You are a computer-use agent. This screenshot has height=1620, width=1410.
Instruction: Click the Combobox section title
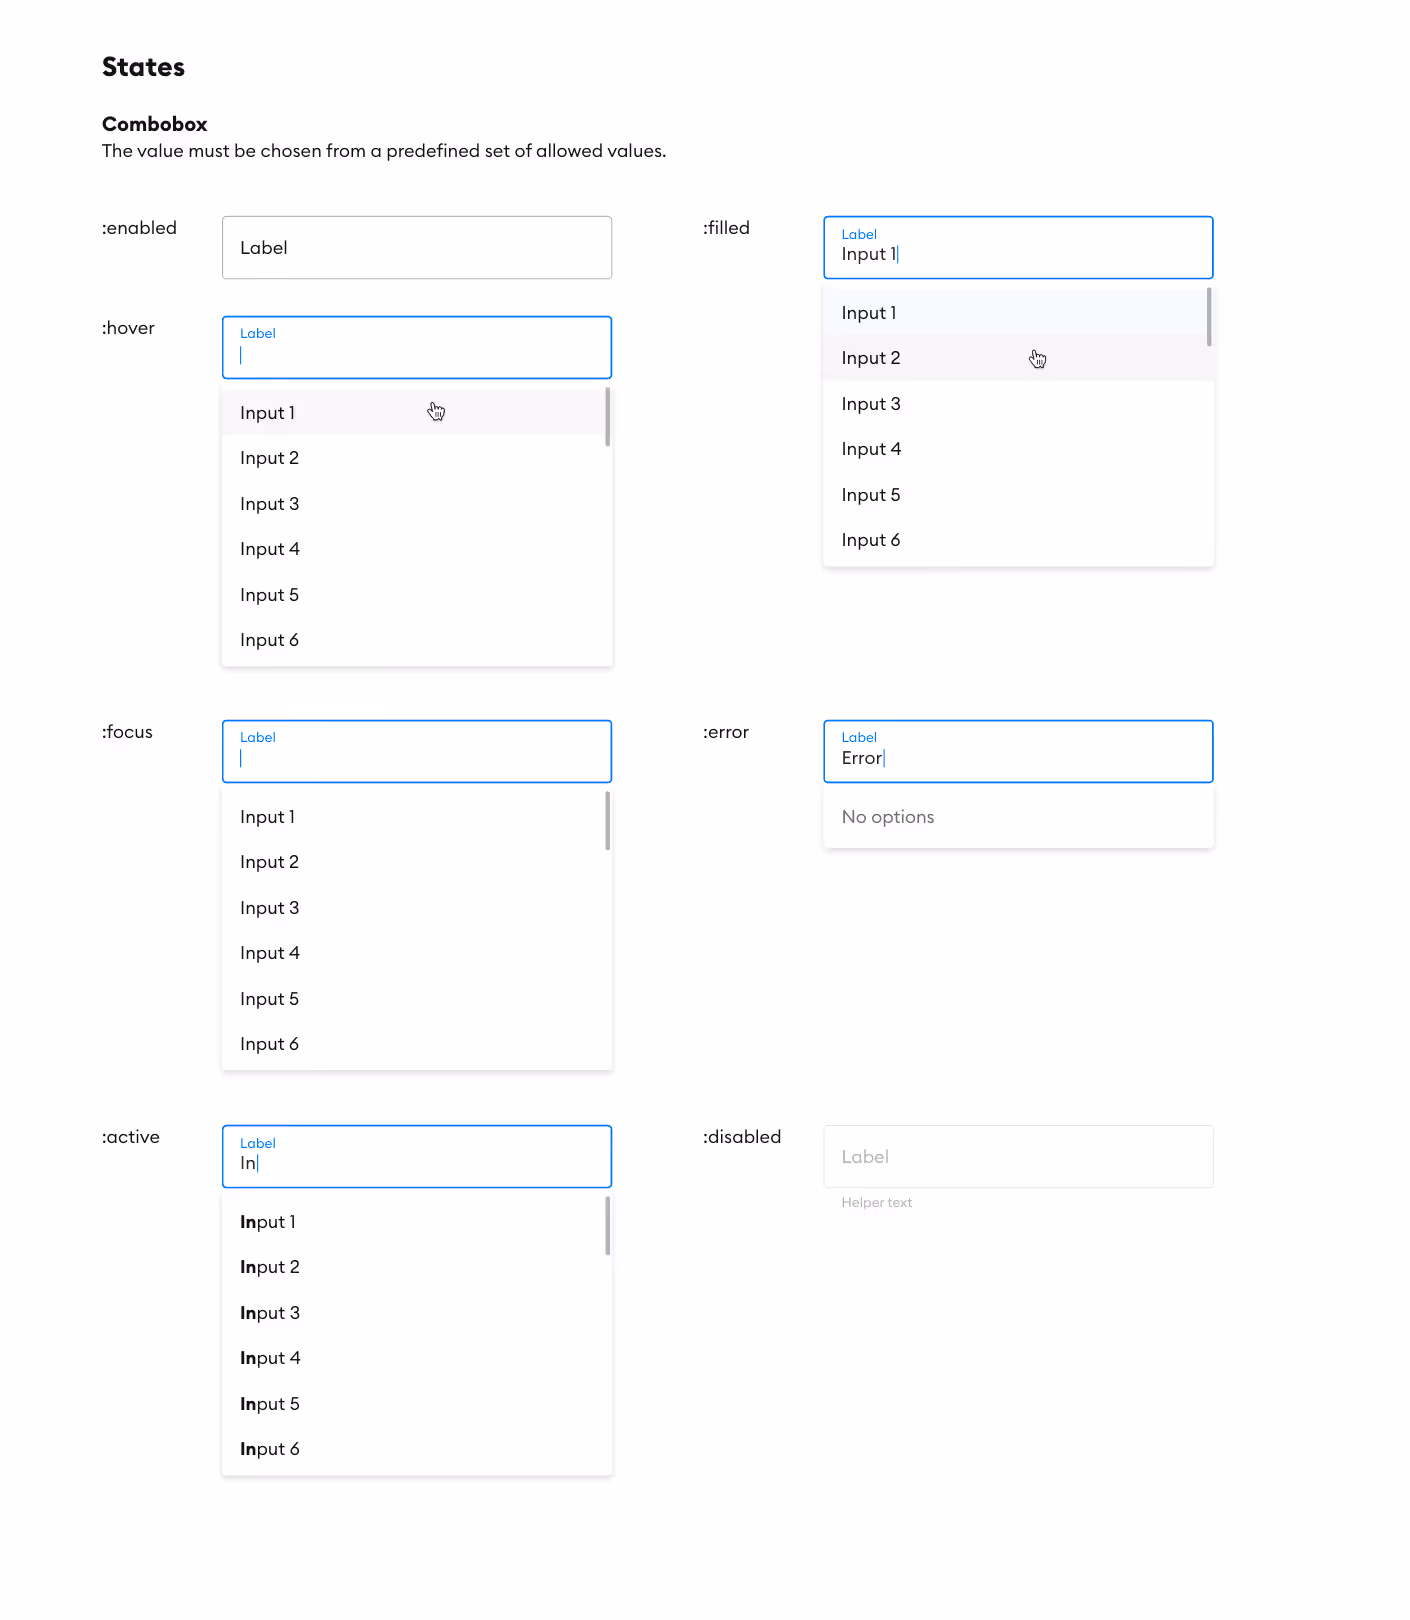(x=154, y=123)
